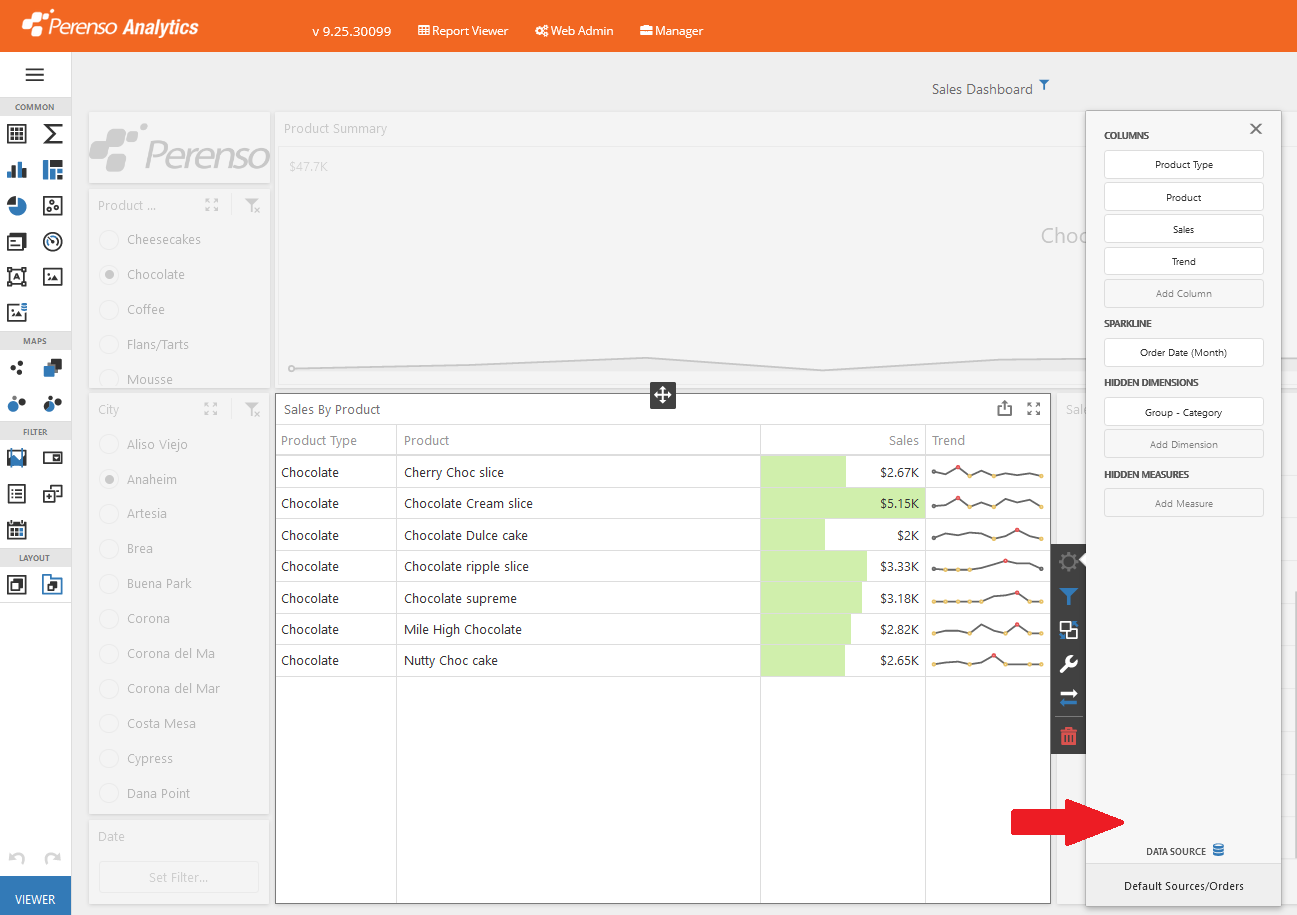Add a Date Filter item
1297x915 pixels.
(17, 529)
